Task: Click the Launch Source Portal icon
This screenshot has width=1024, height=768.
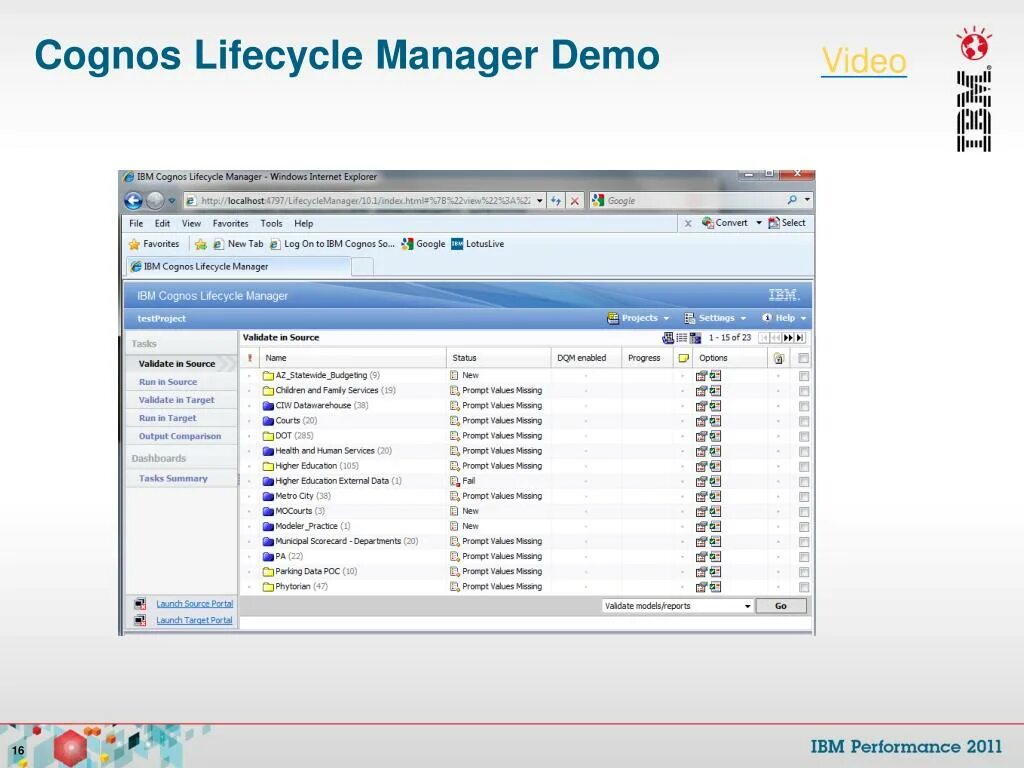Action: point(140,604)
